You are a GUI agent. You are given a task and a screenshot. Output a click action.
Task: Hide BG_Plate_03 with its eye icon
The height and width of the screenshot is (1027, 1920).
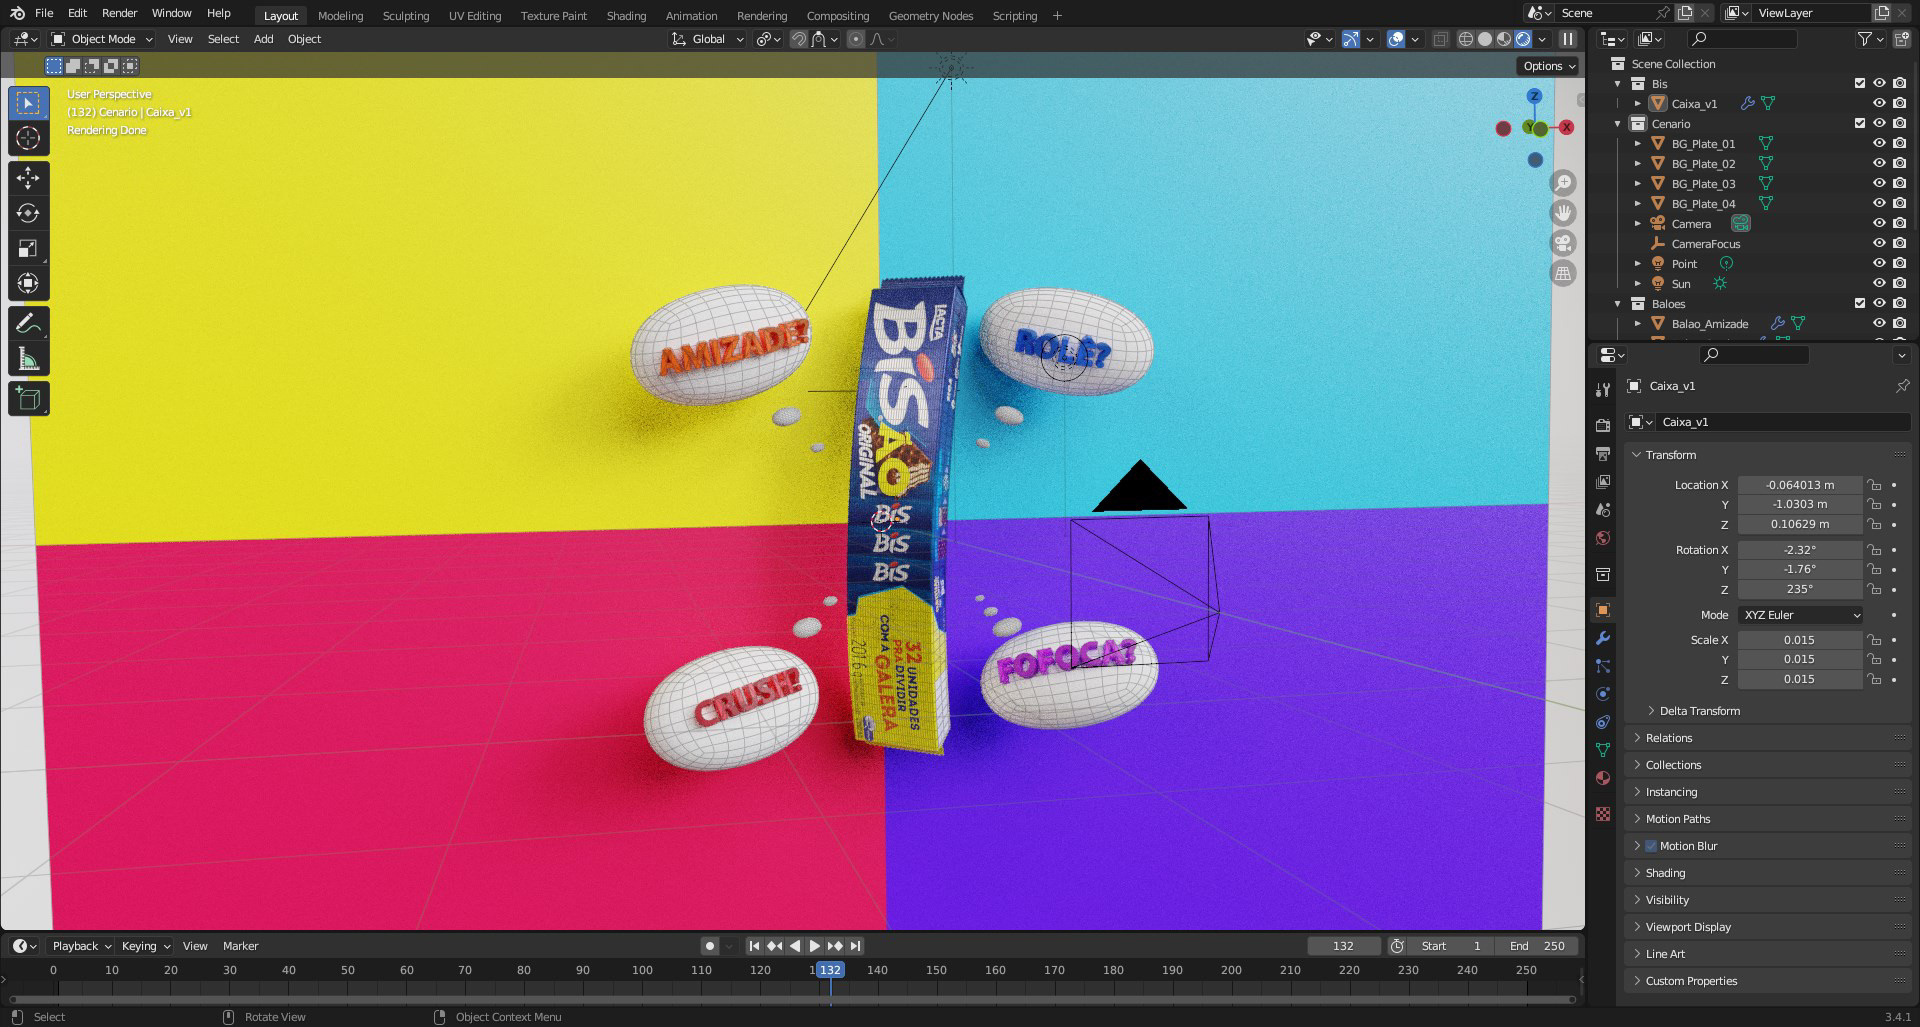point(1879,183)
